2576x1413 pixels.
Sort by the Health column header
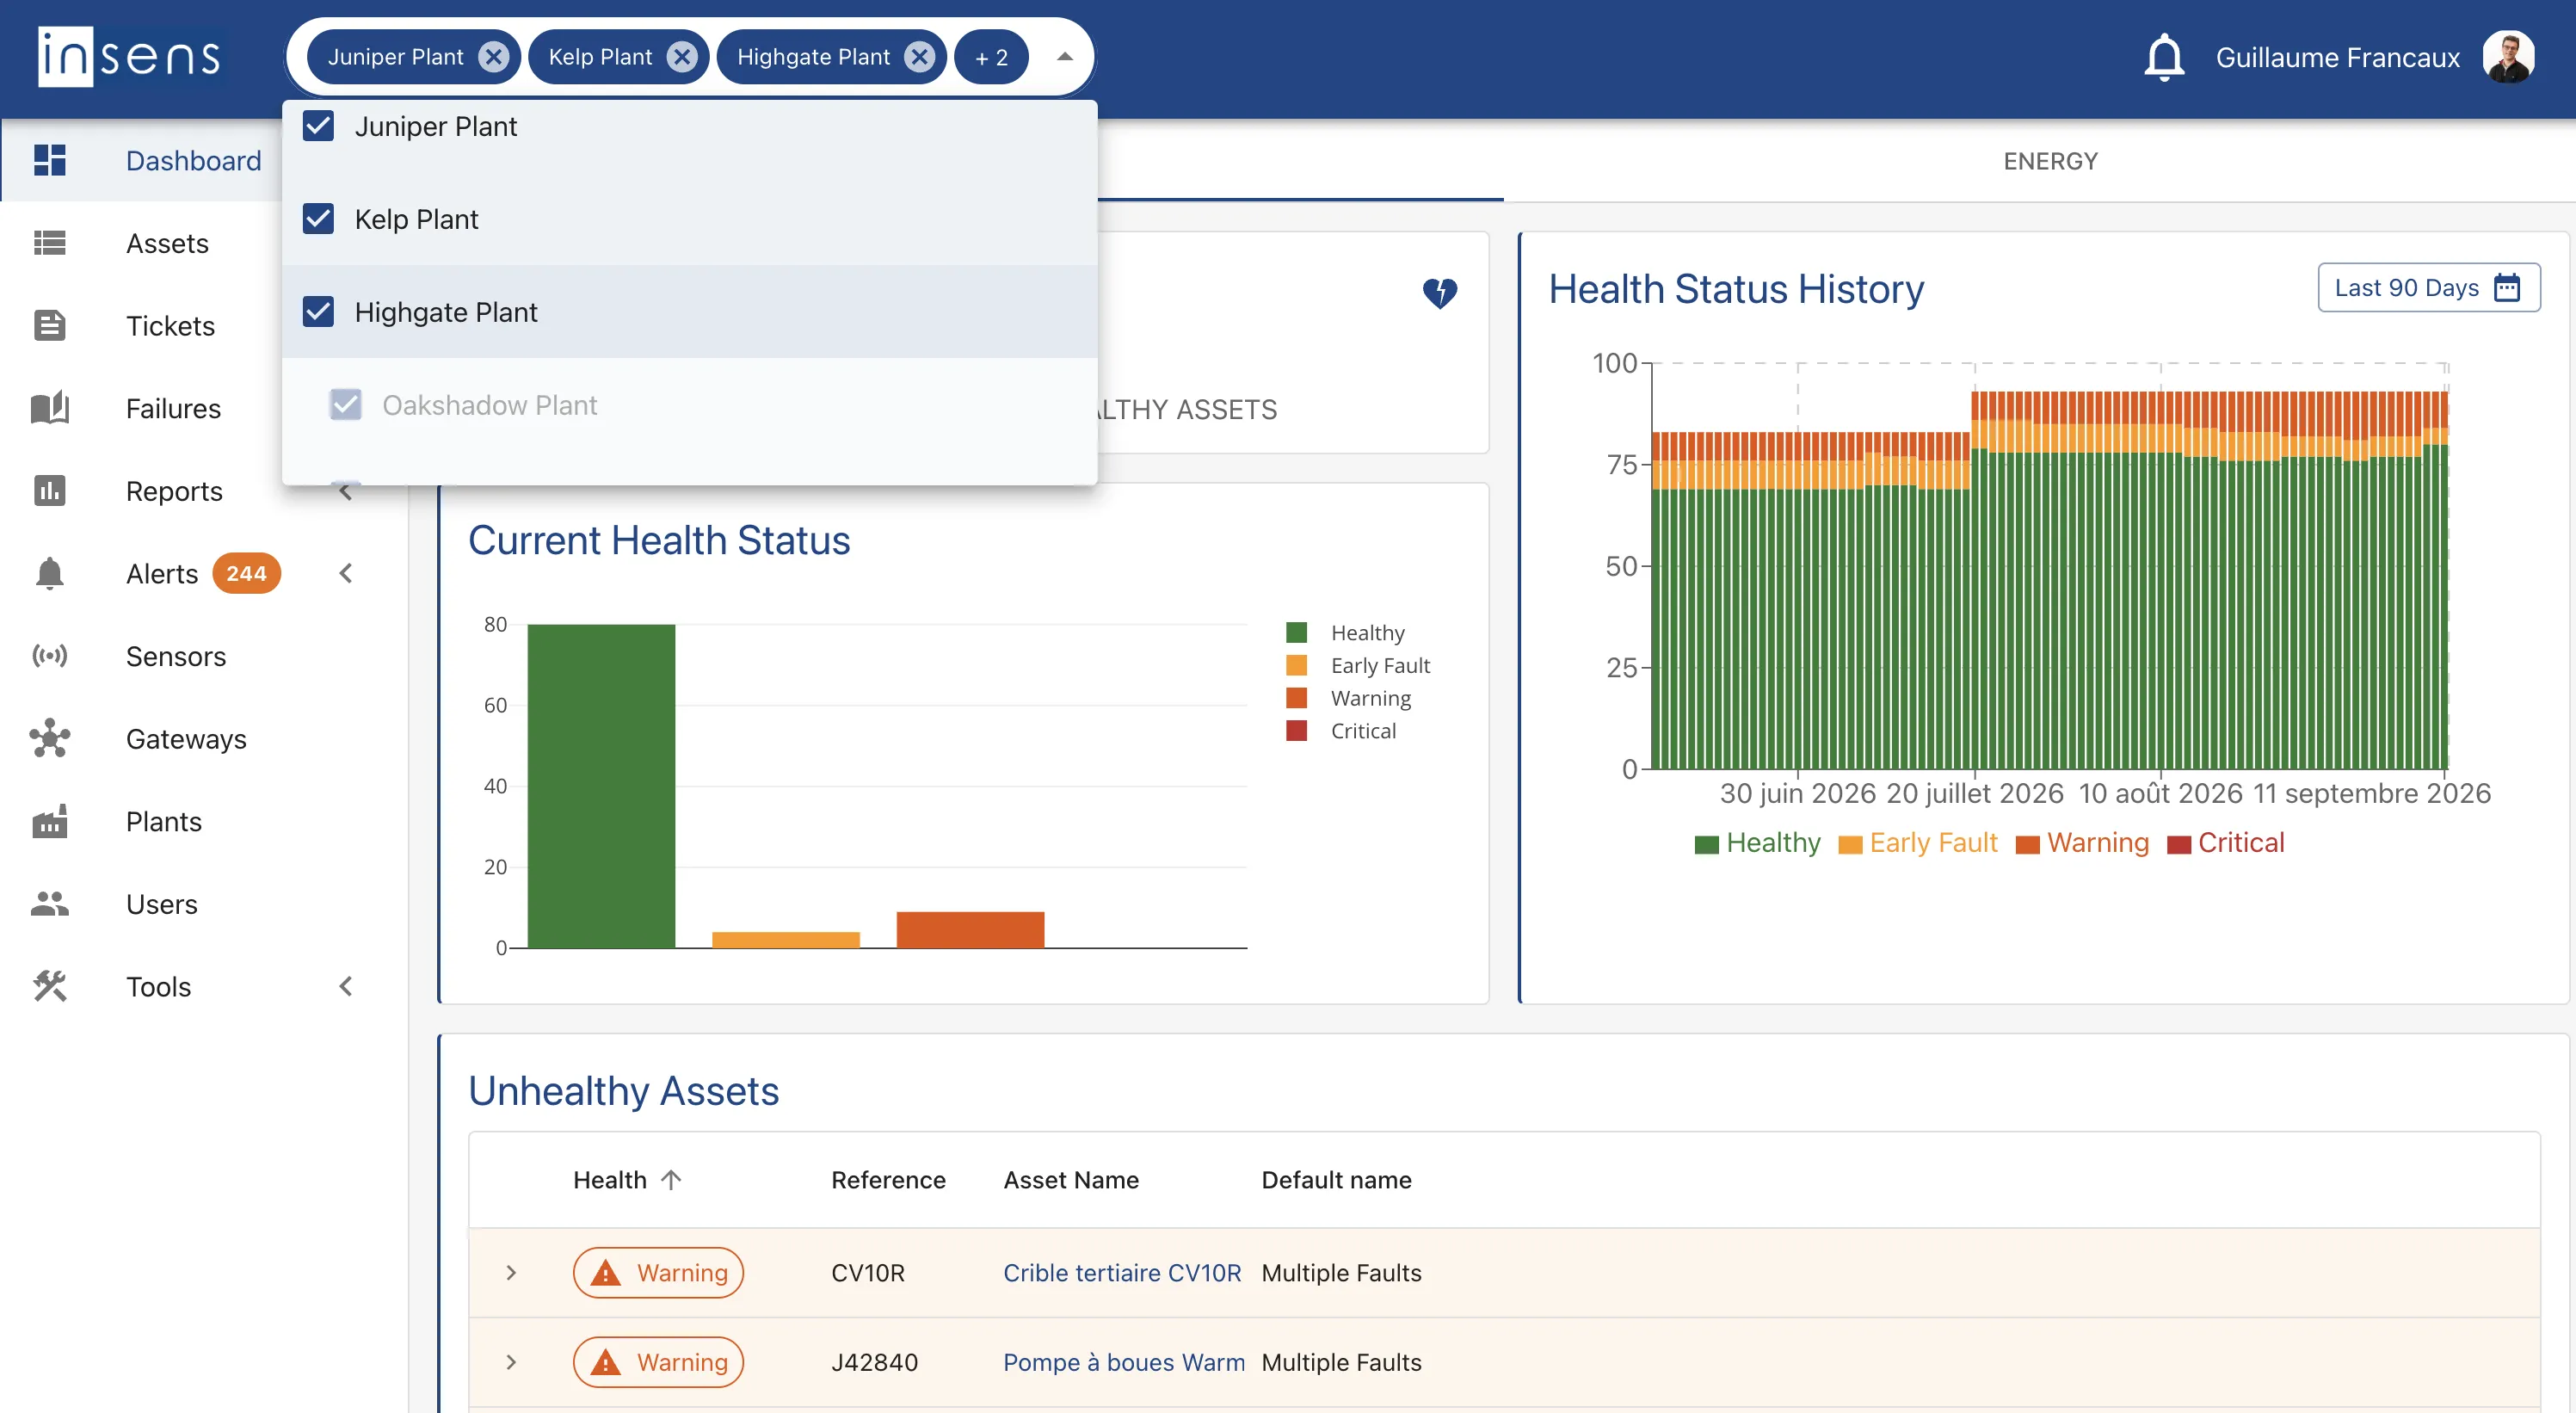pos(627,1180)
